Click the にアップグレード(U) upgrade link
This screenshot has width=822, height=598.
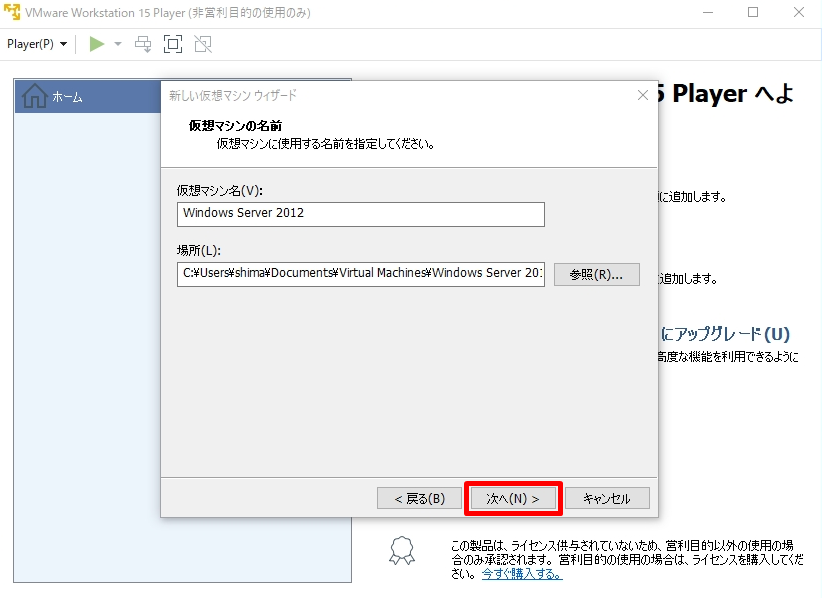point(725,334)
